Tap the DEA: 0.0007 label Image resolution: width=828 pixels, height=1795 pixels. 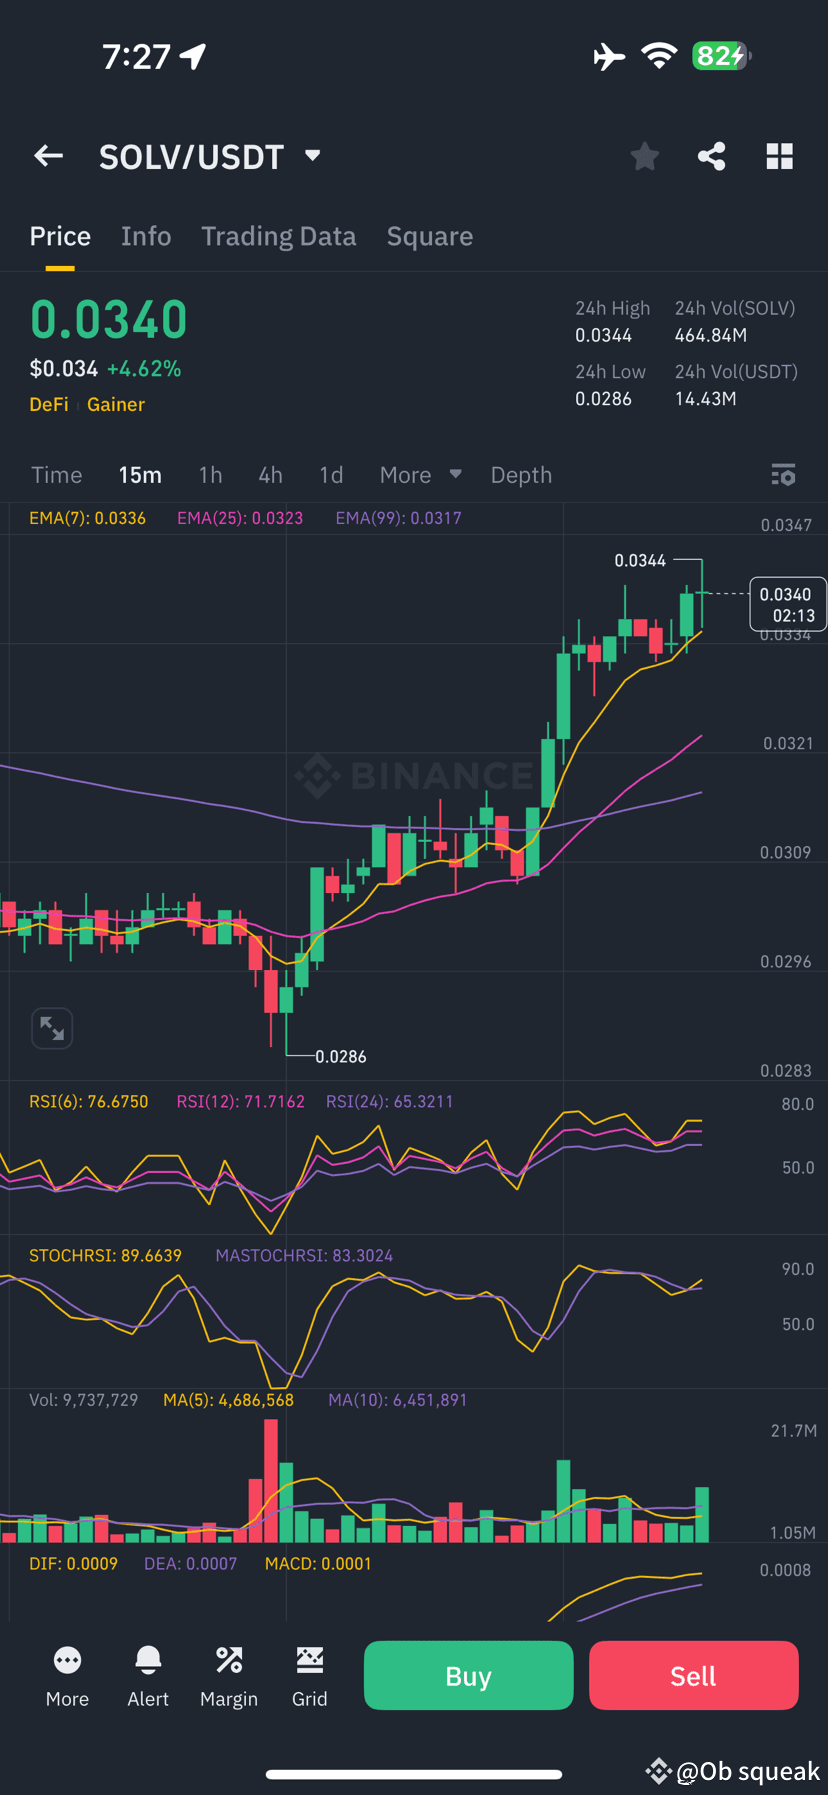click(x=190, y=1563)
